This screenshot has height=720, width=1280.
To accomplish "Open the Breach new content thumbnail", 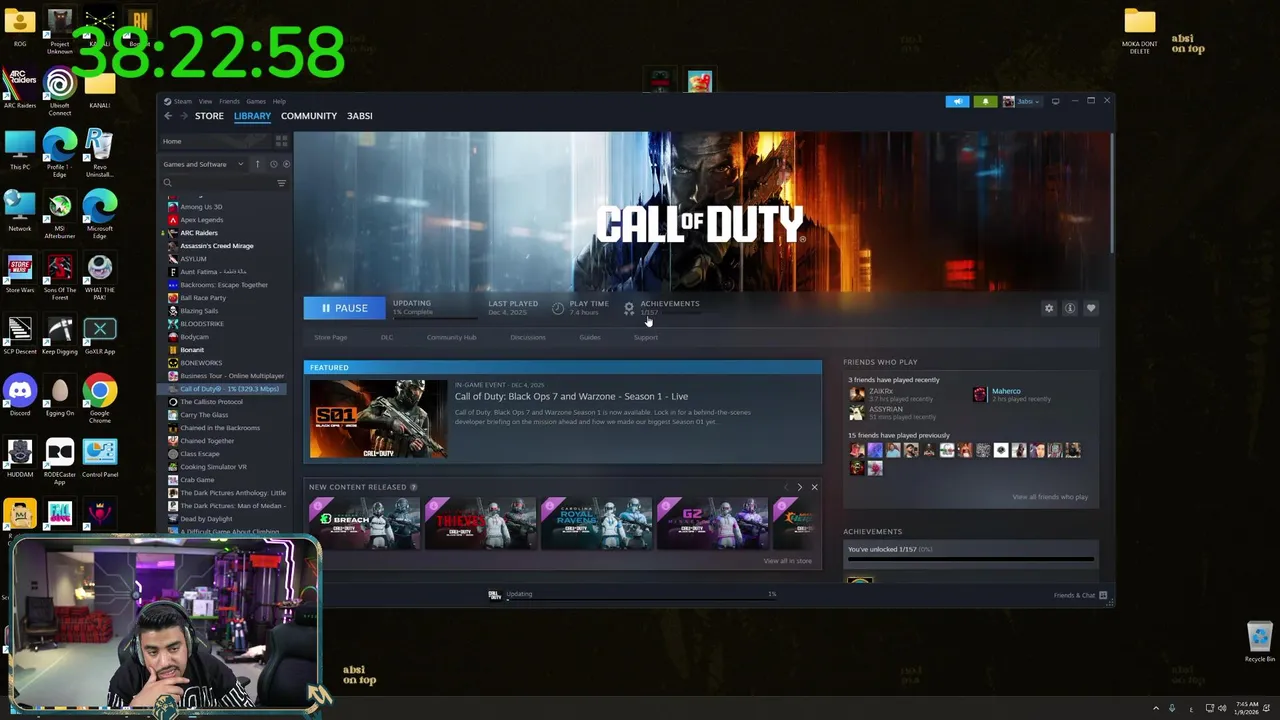I will pos(365,523).
